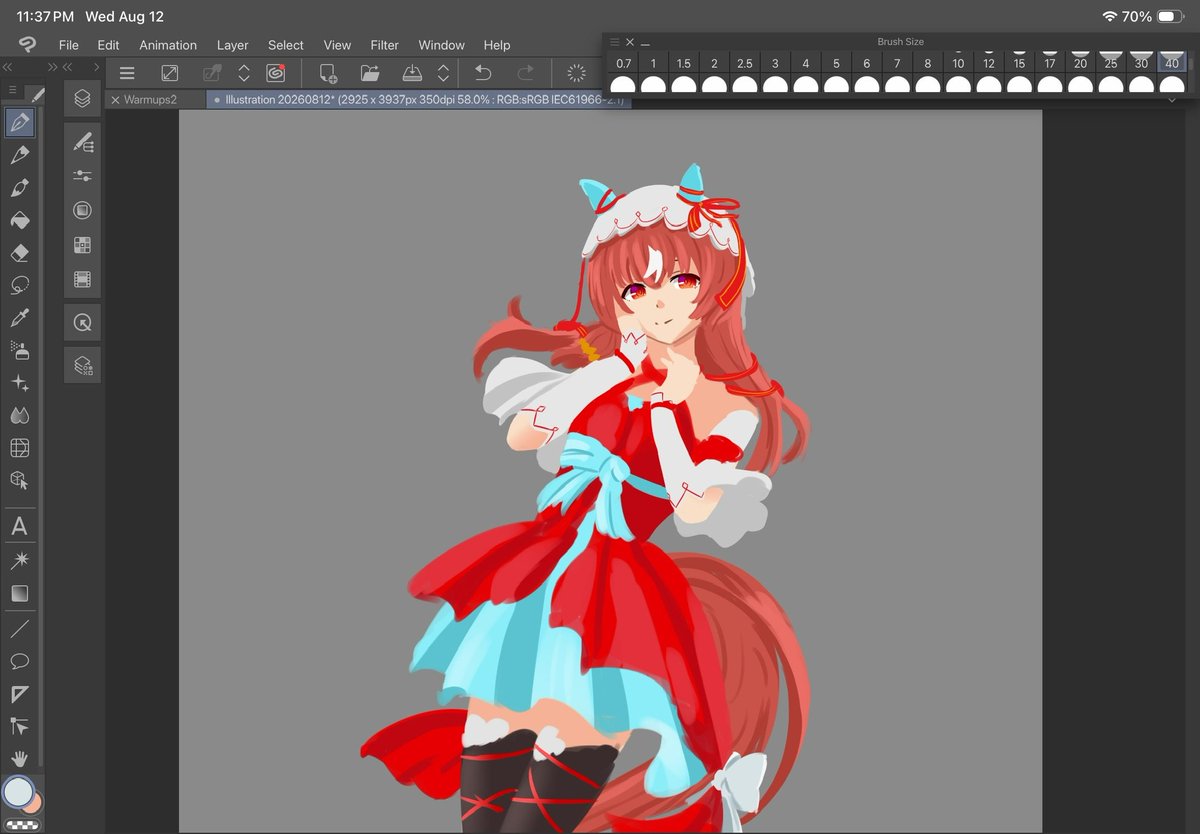This screenshot has width=1200, height=834.
Task: Select the light blue main color swatch
Action: point(17,792)
